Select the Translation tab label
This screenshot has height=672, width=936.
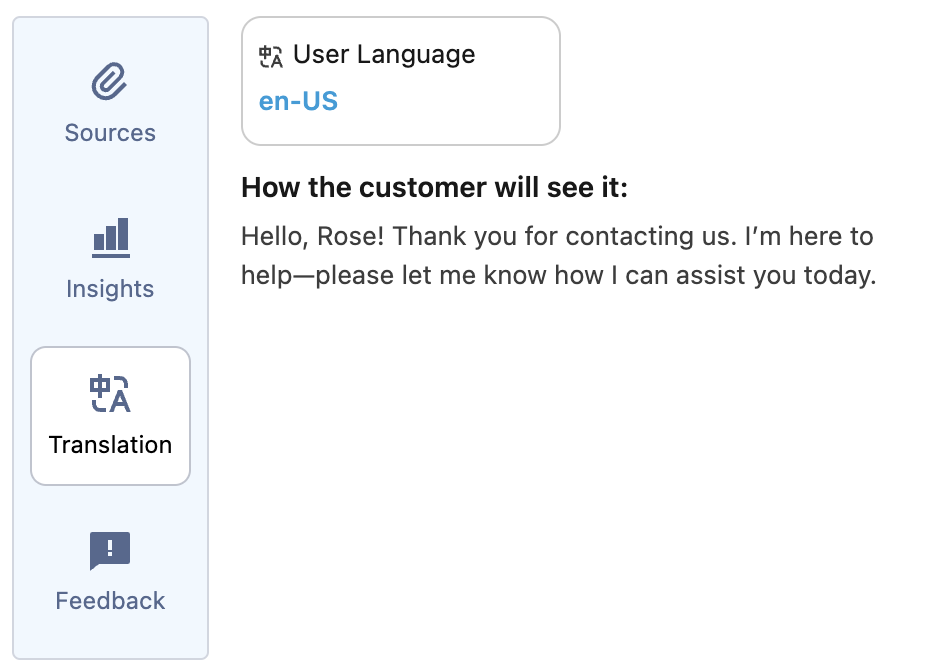(x=110, y=445)
